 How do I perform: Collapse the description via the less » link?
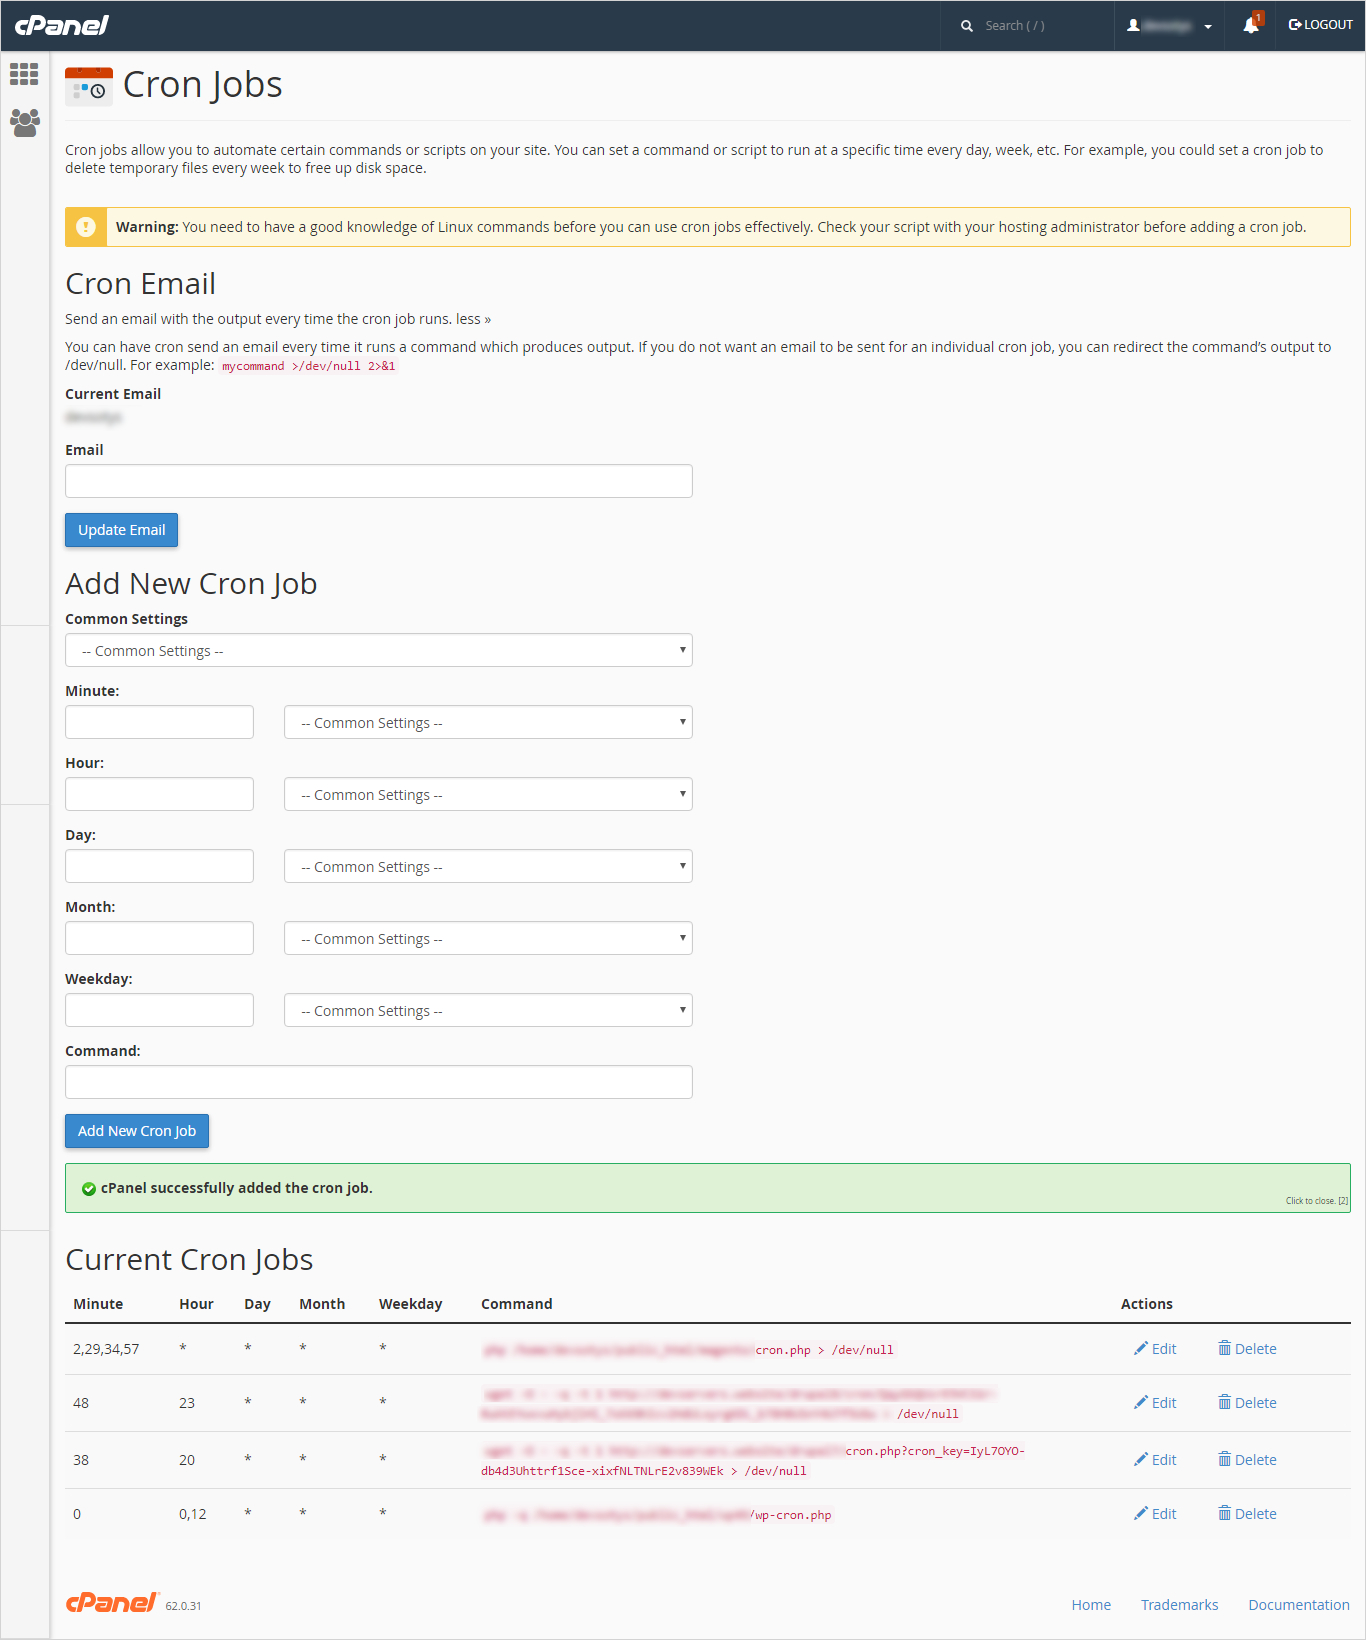tap(473, 319)
